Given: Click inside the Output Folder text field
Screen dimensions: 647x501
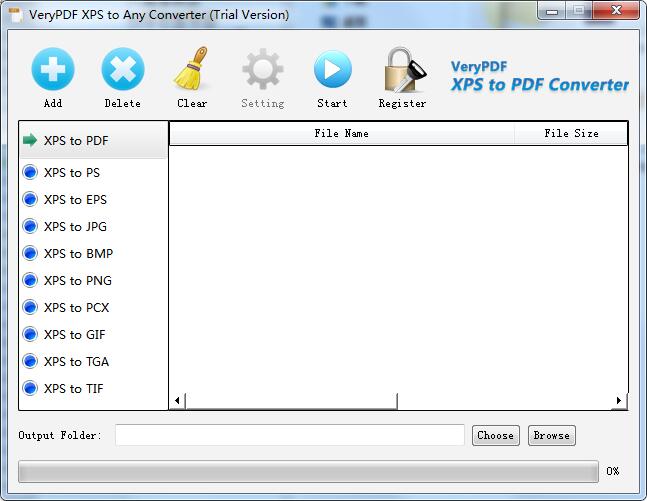Looking at the screenshot, I should pos(289,435).
